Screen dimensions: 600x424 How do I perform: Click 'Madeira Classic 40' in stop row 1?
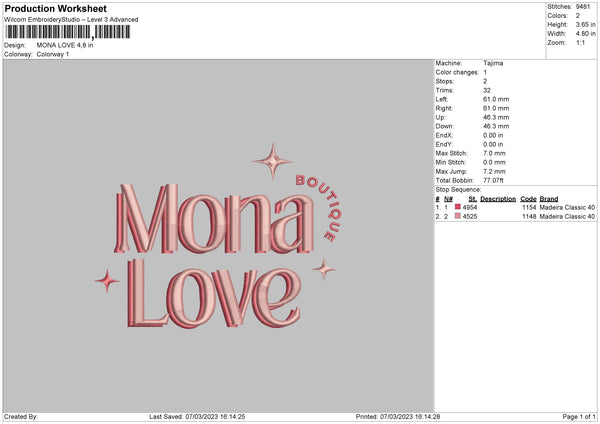[567, 207]
